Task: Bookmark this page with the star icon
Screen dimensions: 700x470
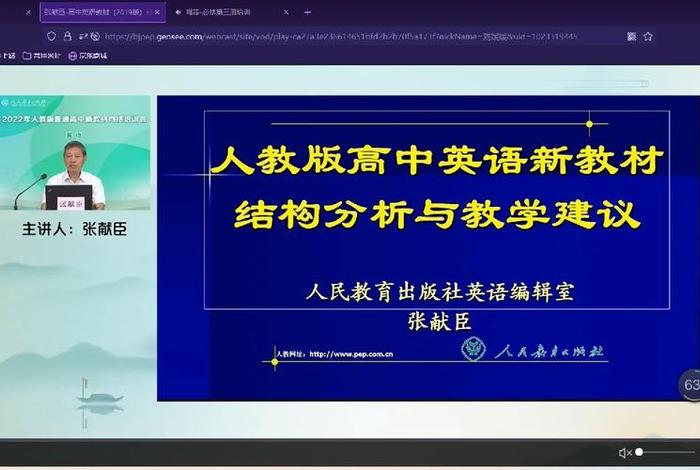Action: click(648, 36)
